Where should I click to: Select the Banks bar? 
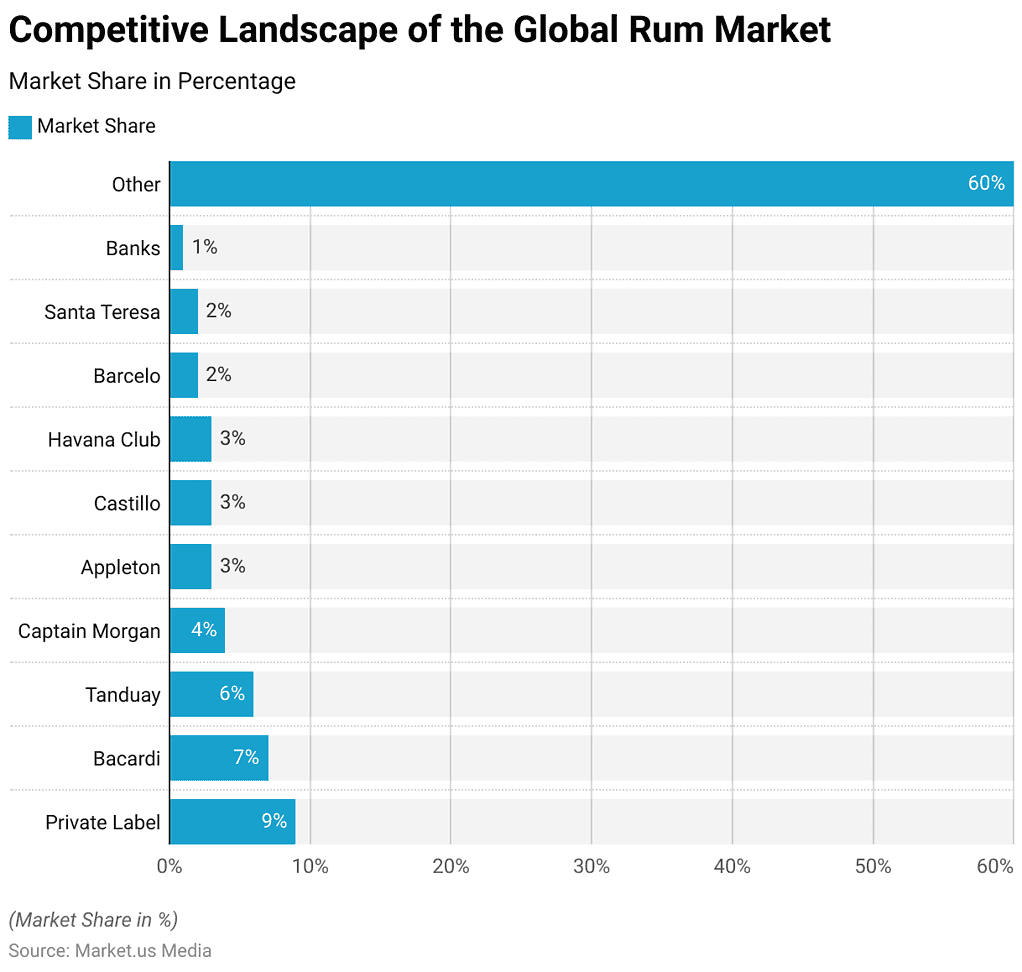pos(176,247)
